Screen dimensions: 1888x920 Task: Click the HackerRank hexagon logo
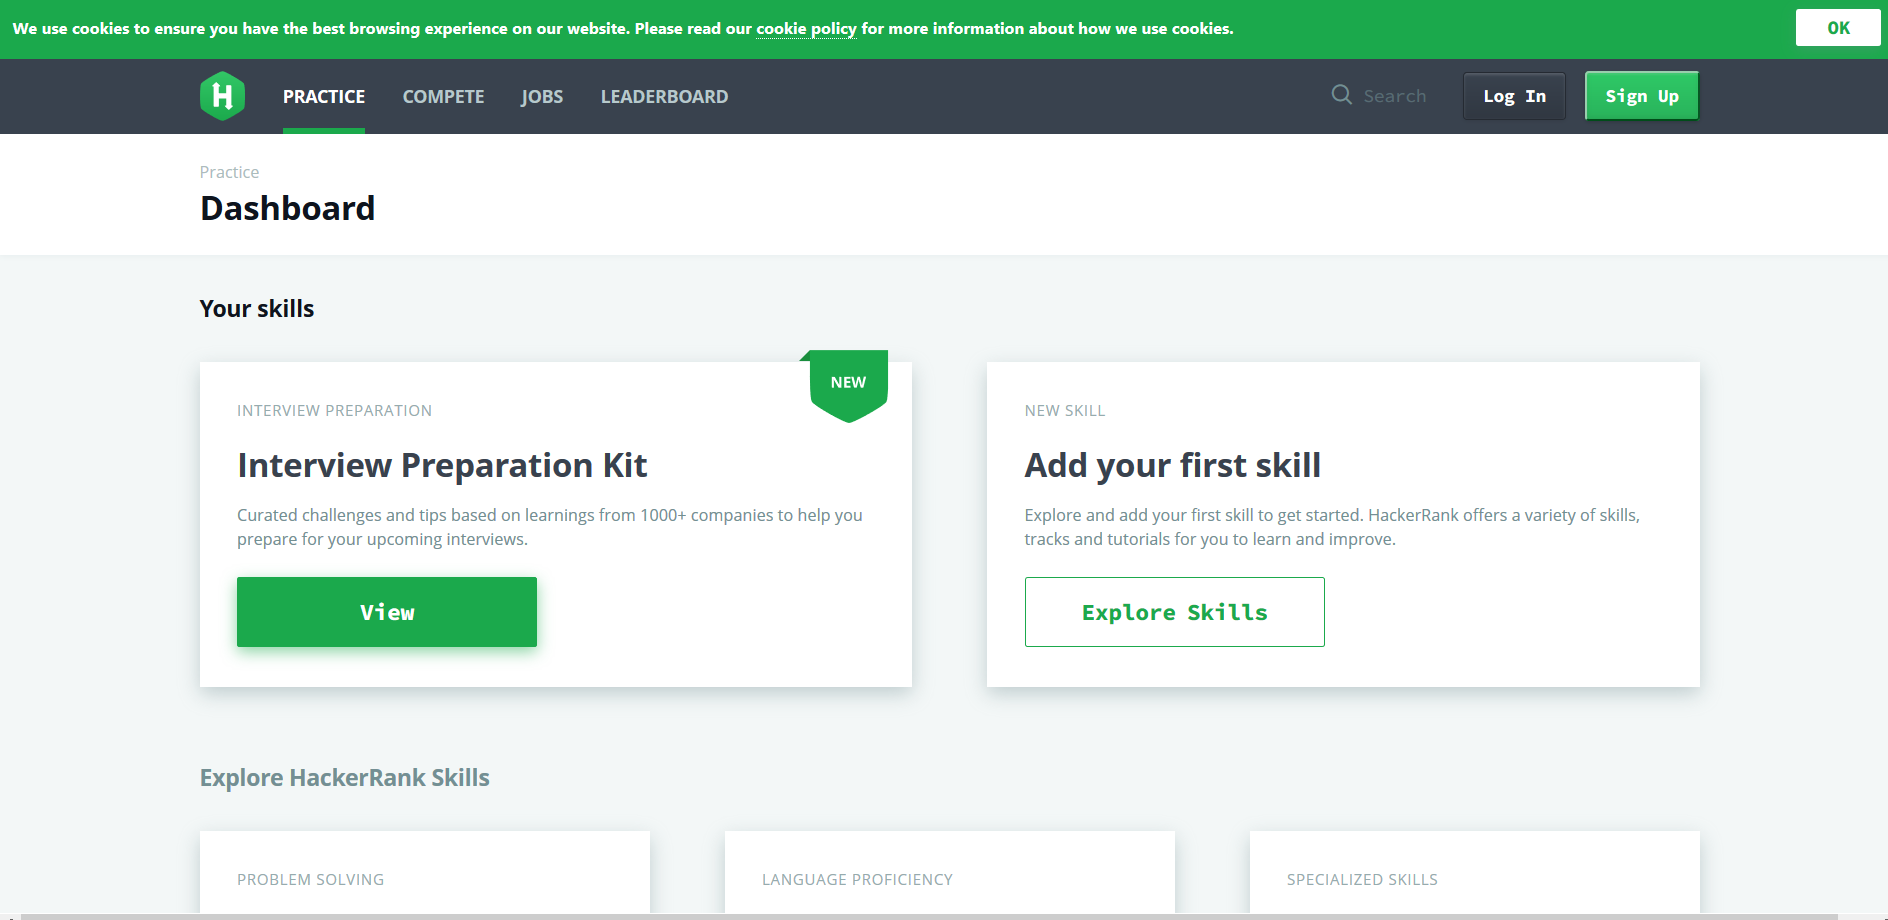click(x=222, y=96)
